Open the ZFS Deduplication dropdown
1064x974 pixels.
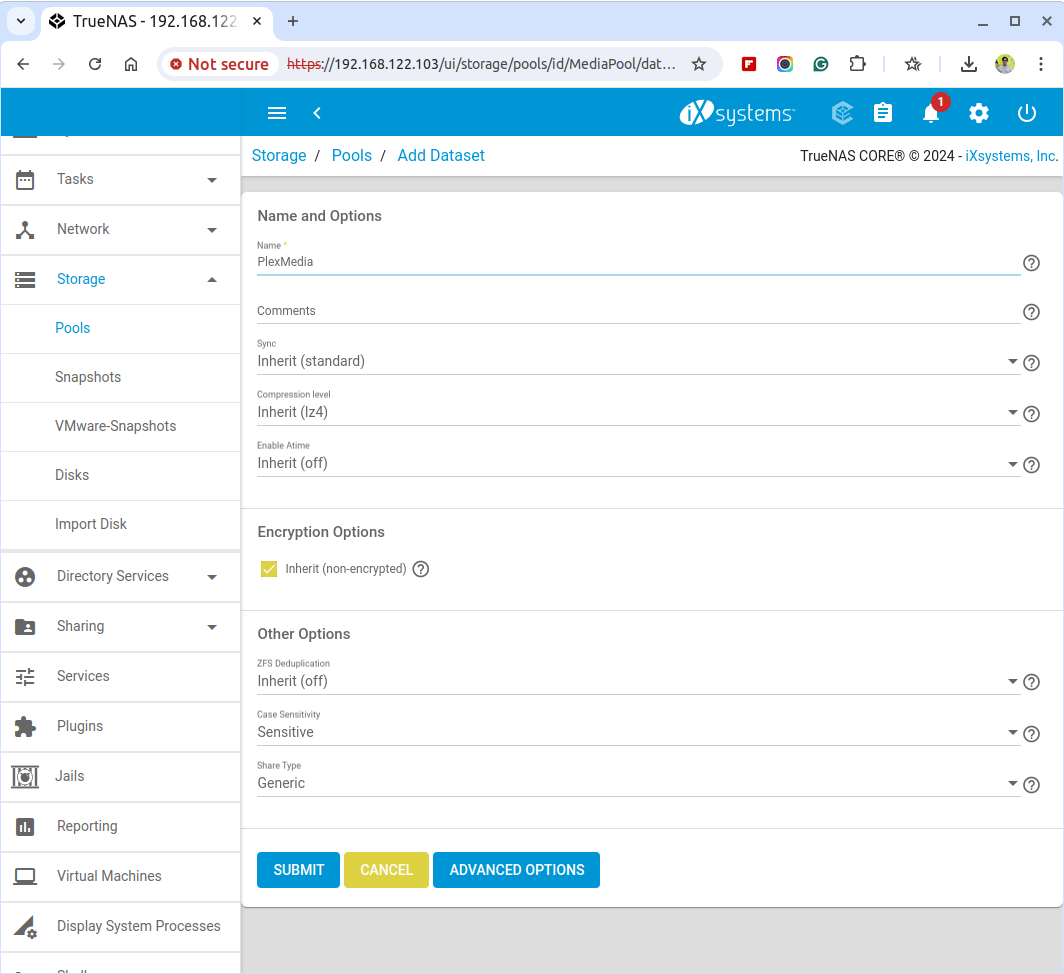(638, 681)
